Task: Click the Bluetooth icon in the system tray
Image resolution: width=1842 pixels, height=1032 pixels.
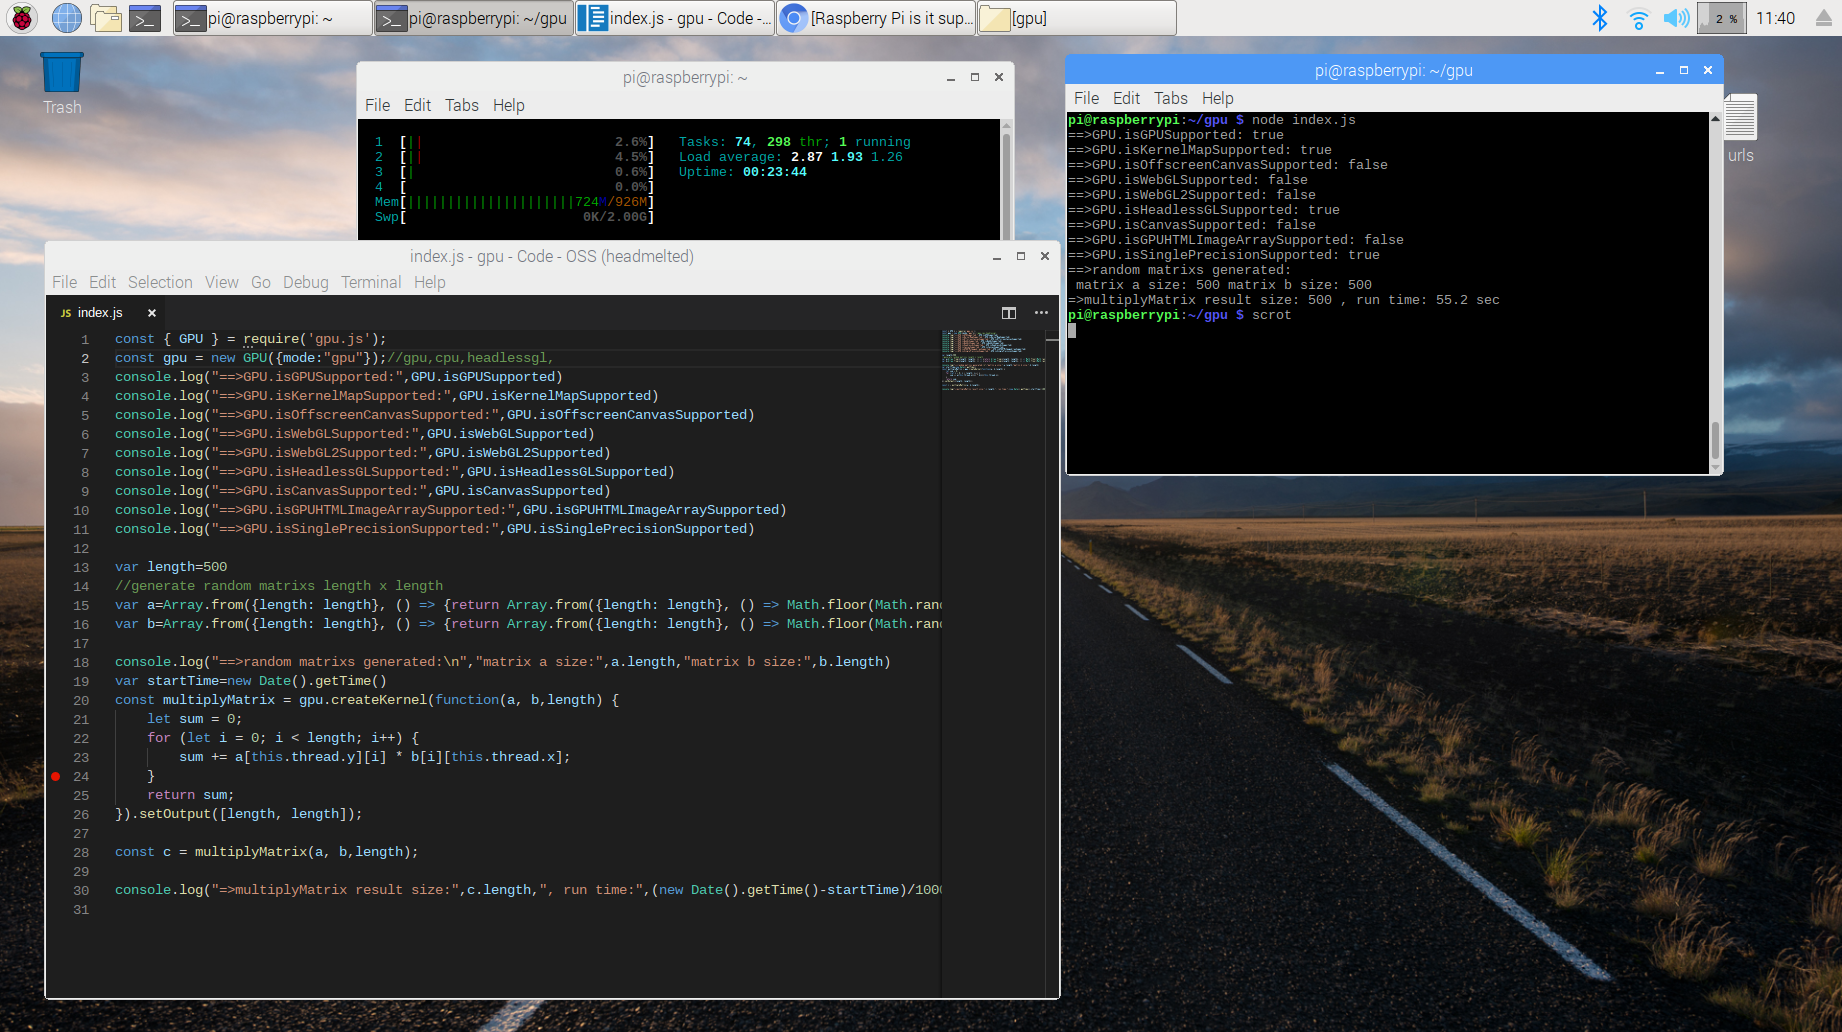Action: click(x=1598, y=17)
